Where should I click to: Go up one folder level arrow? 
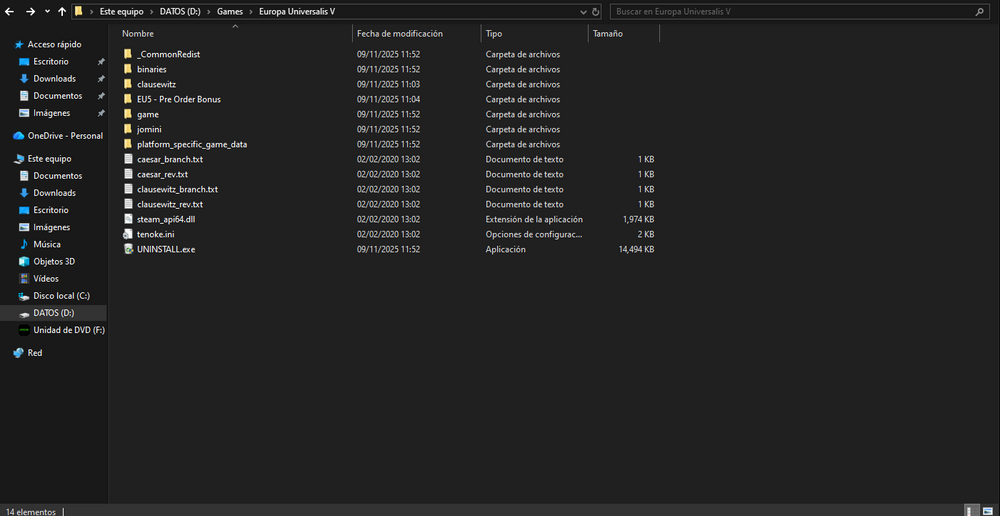[62, 12]
